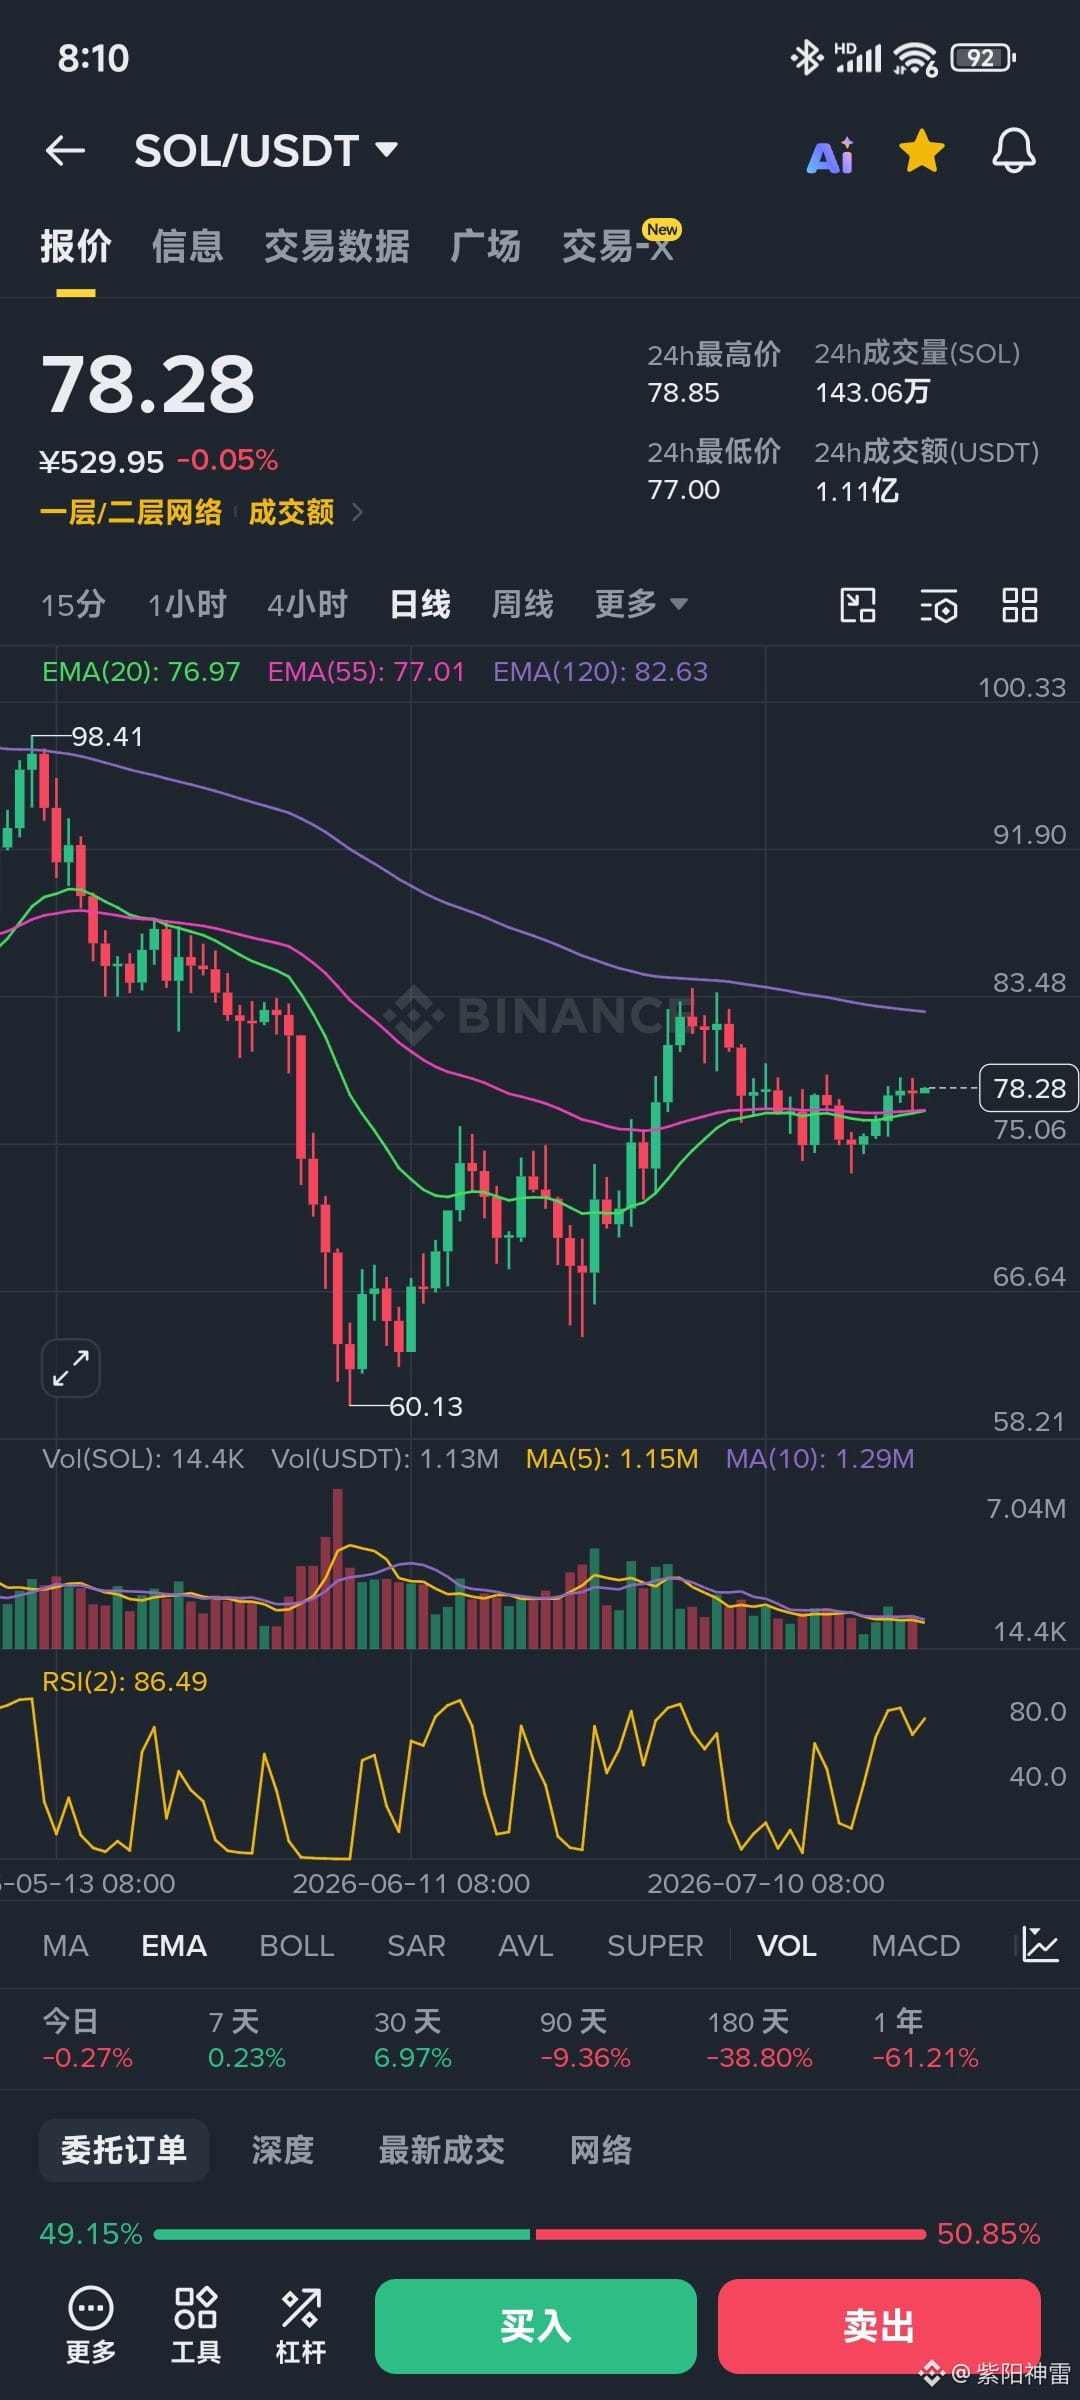Tap the 成交额 tag link
Screen dimensions: 1080x2400
click(x=291, y=513)
